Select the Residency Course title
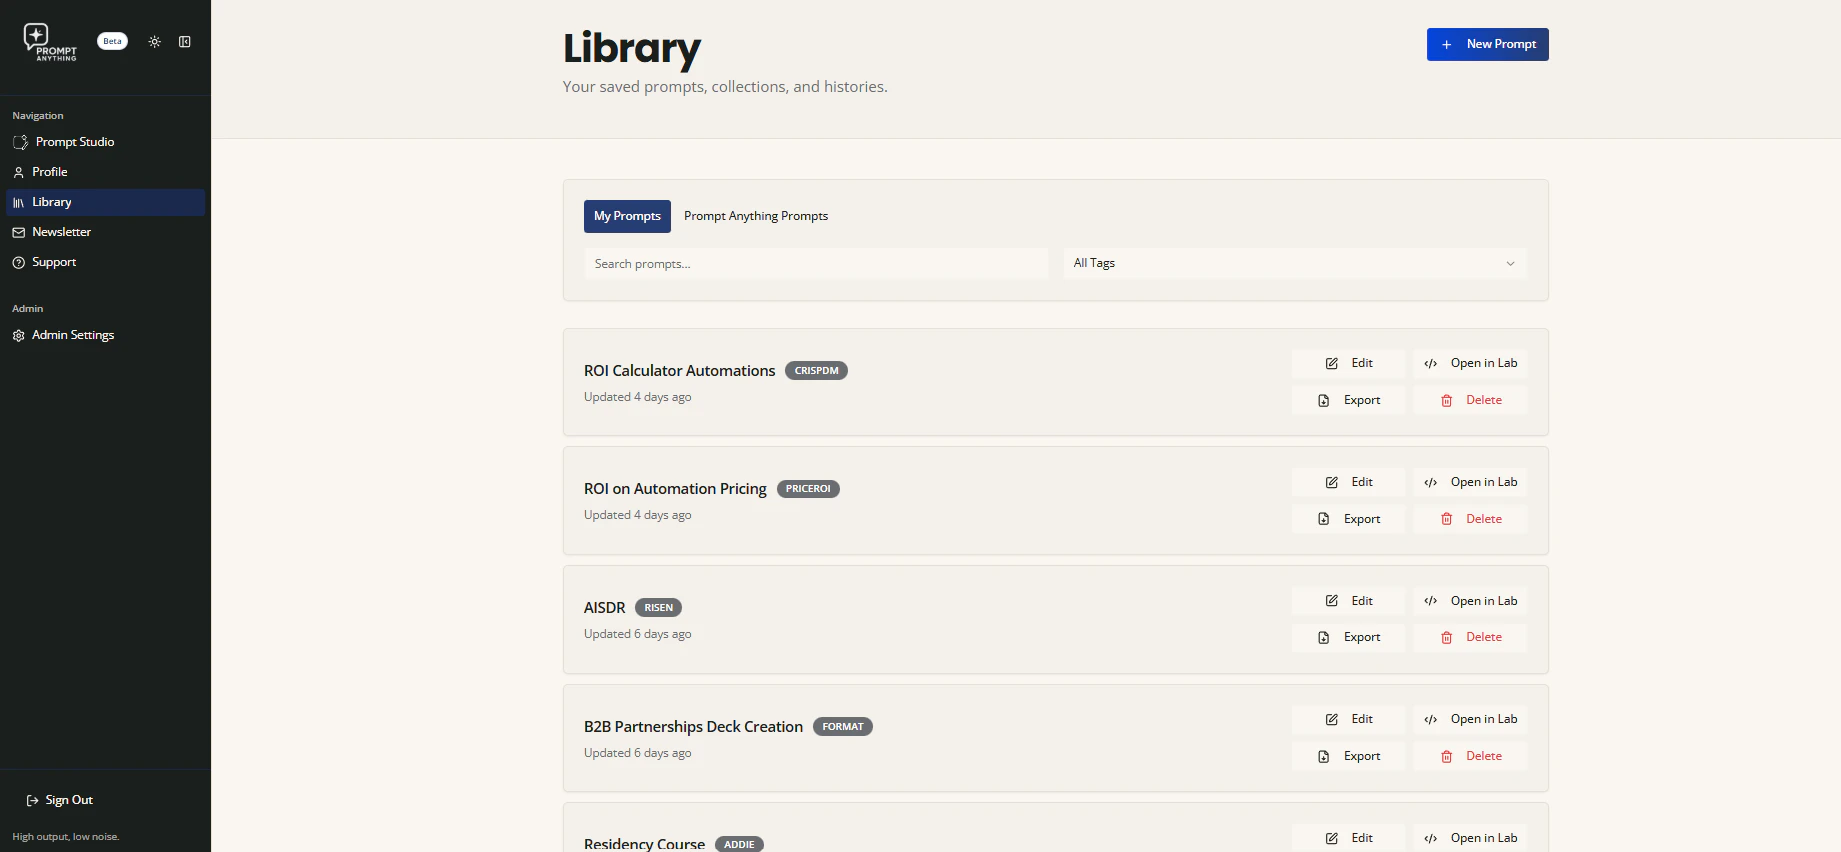The width and height of the screenshot is (1841, 852). (x=644, y=844)
